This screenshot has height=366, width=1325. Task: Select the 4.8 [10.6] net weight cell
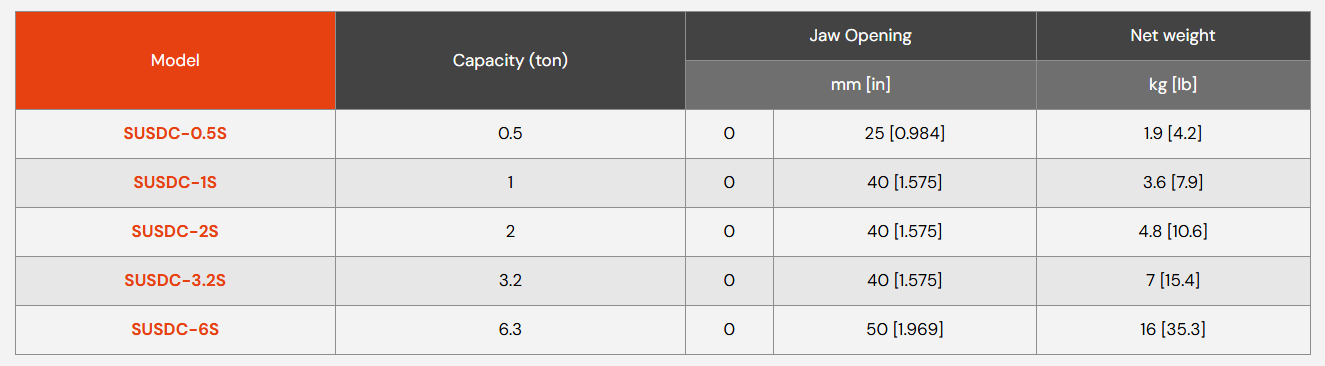[x=1173, y=232]
